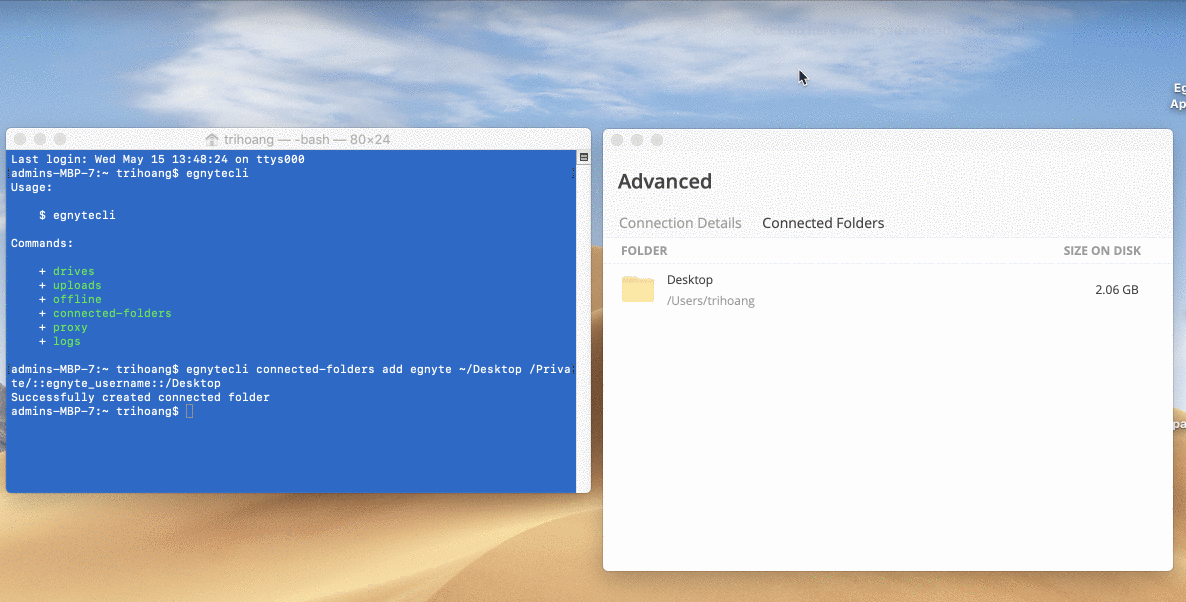Screen dimensions: 1186x602
Task: Click the Advanced window heading
Action: (665, 182)
